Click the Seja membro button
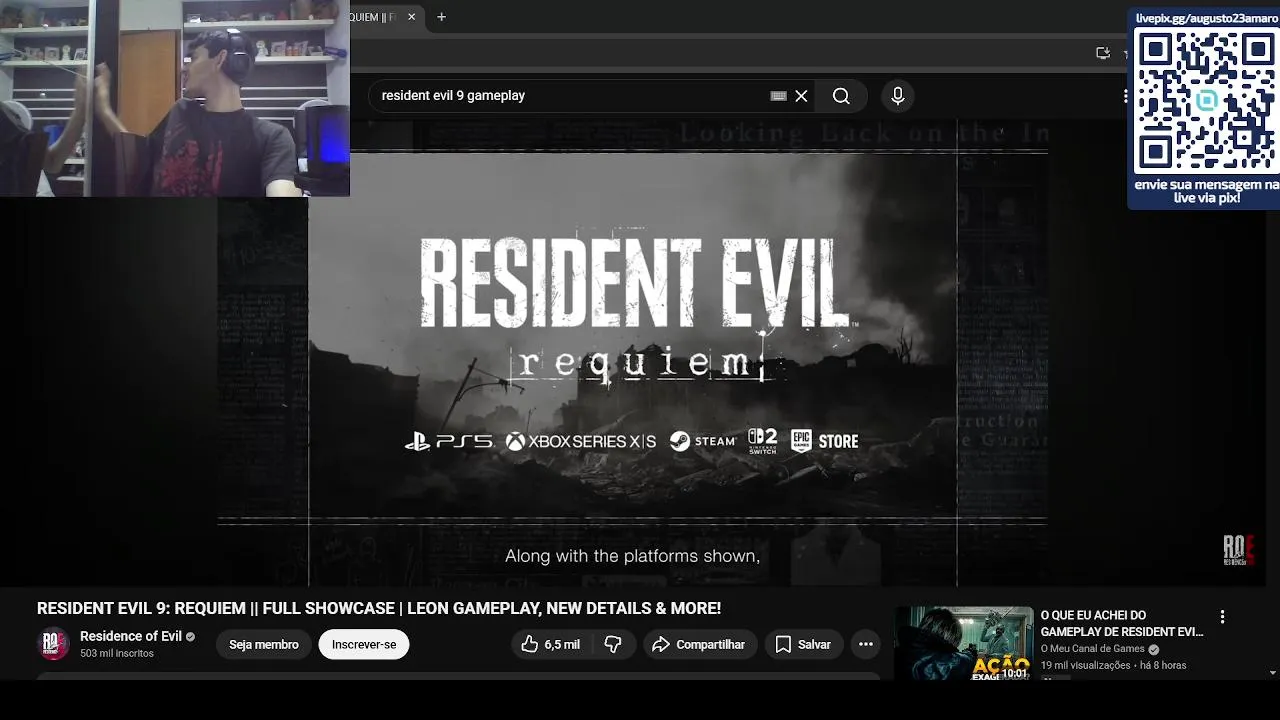 (264, 645)
